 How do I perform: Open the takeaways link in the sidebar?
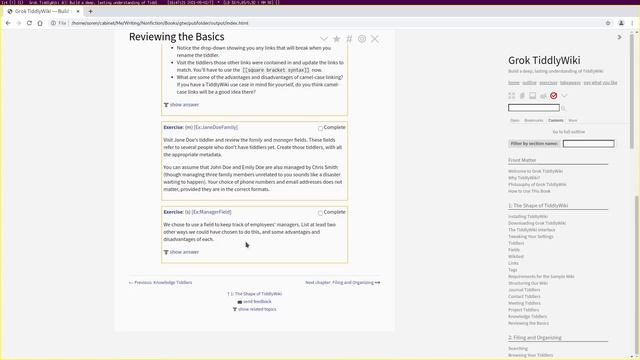pos(570,82)
